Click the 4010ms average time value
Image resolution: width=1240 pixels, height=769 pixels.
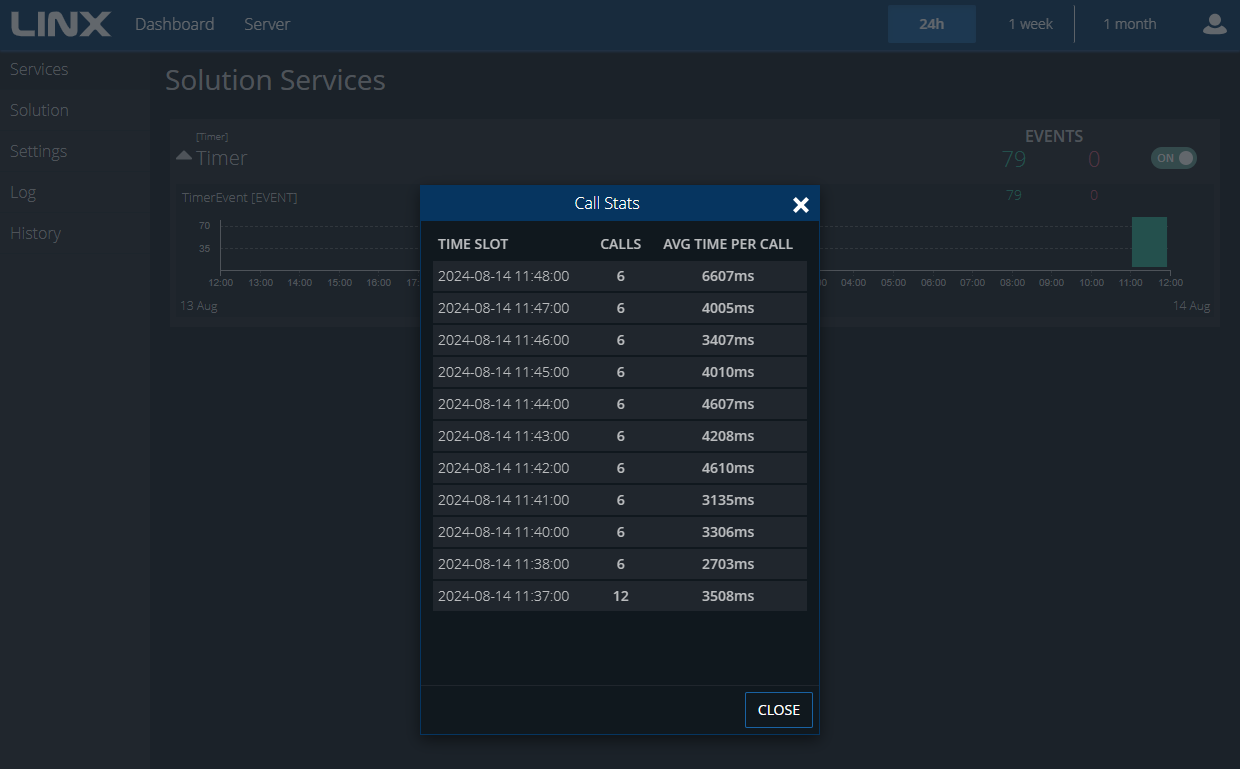tap(728, 372)
